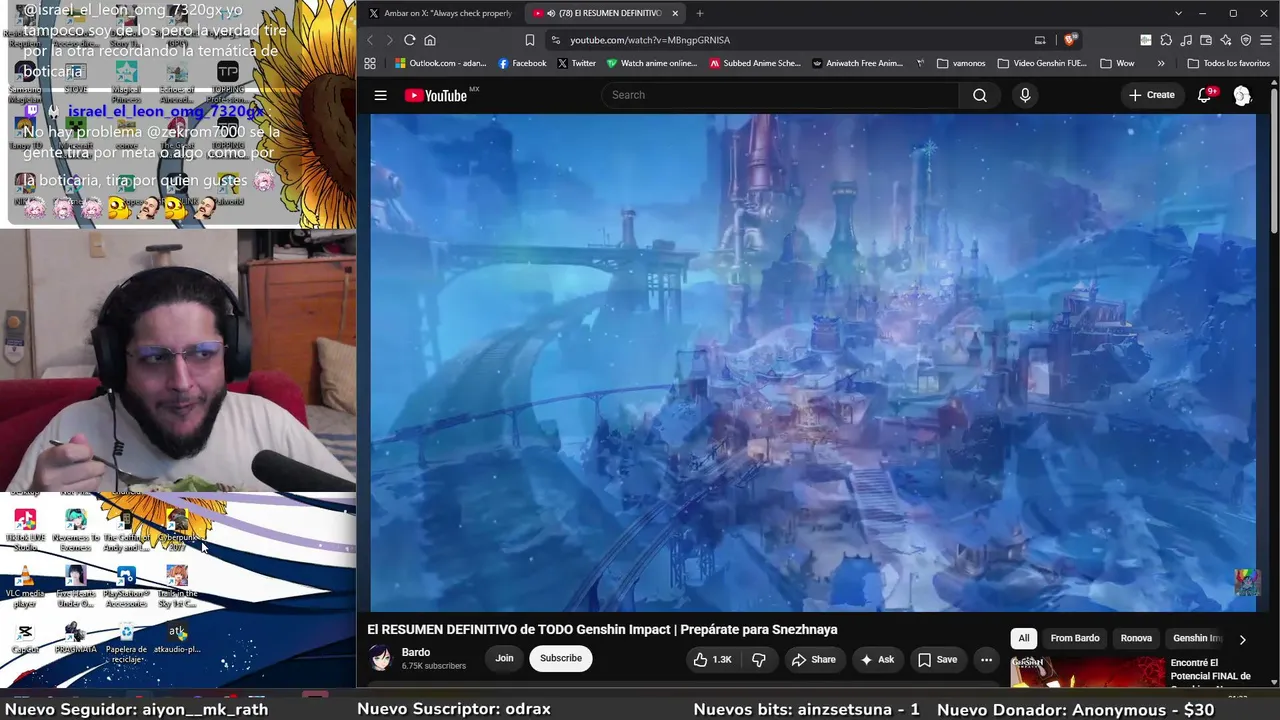The image size is (1280, 720).
Task: Open the Bardo channel name link
Action: [416, 652]
